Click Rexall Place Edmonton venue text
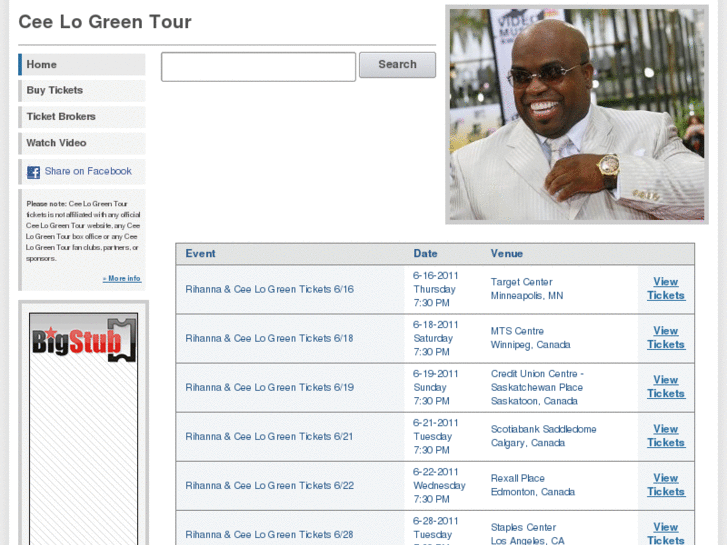Viewport: 727px width, 545px height. coord(533,485)
